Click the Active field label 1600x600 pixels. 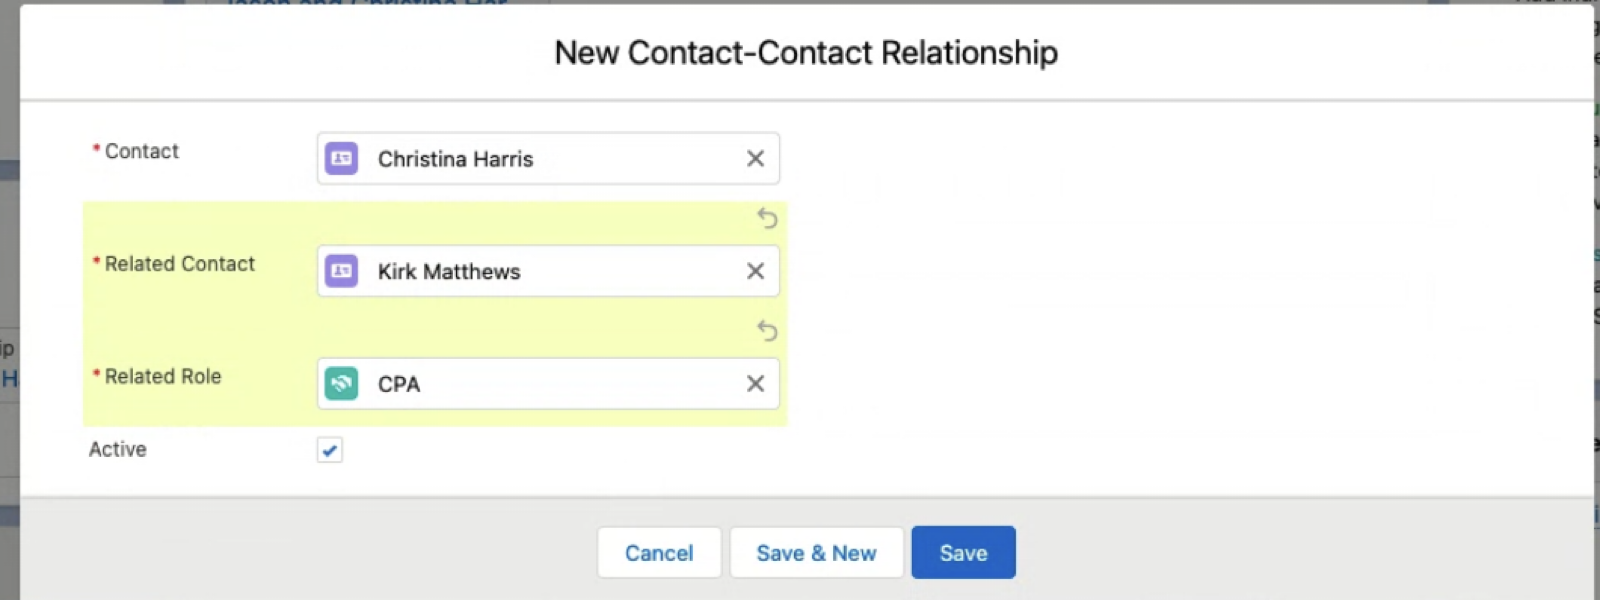(118, 450)
